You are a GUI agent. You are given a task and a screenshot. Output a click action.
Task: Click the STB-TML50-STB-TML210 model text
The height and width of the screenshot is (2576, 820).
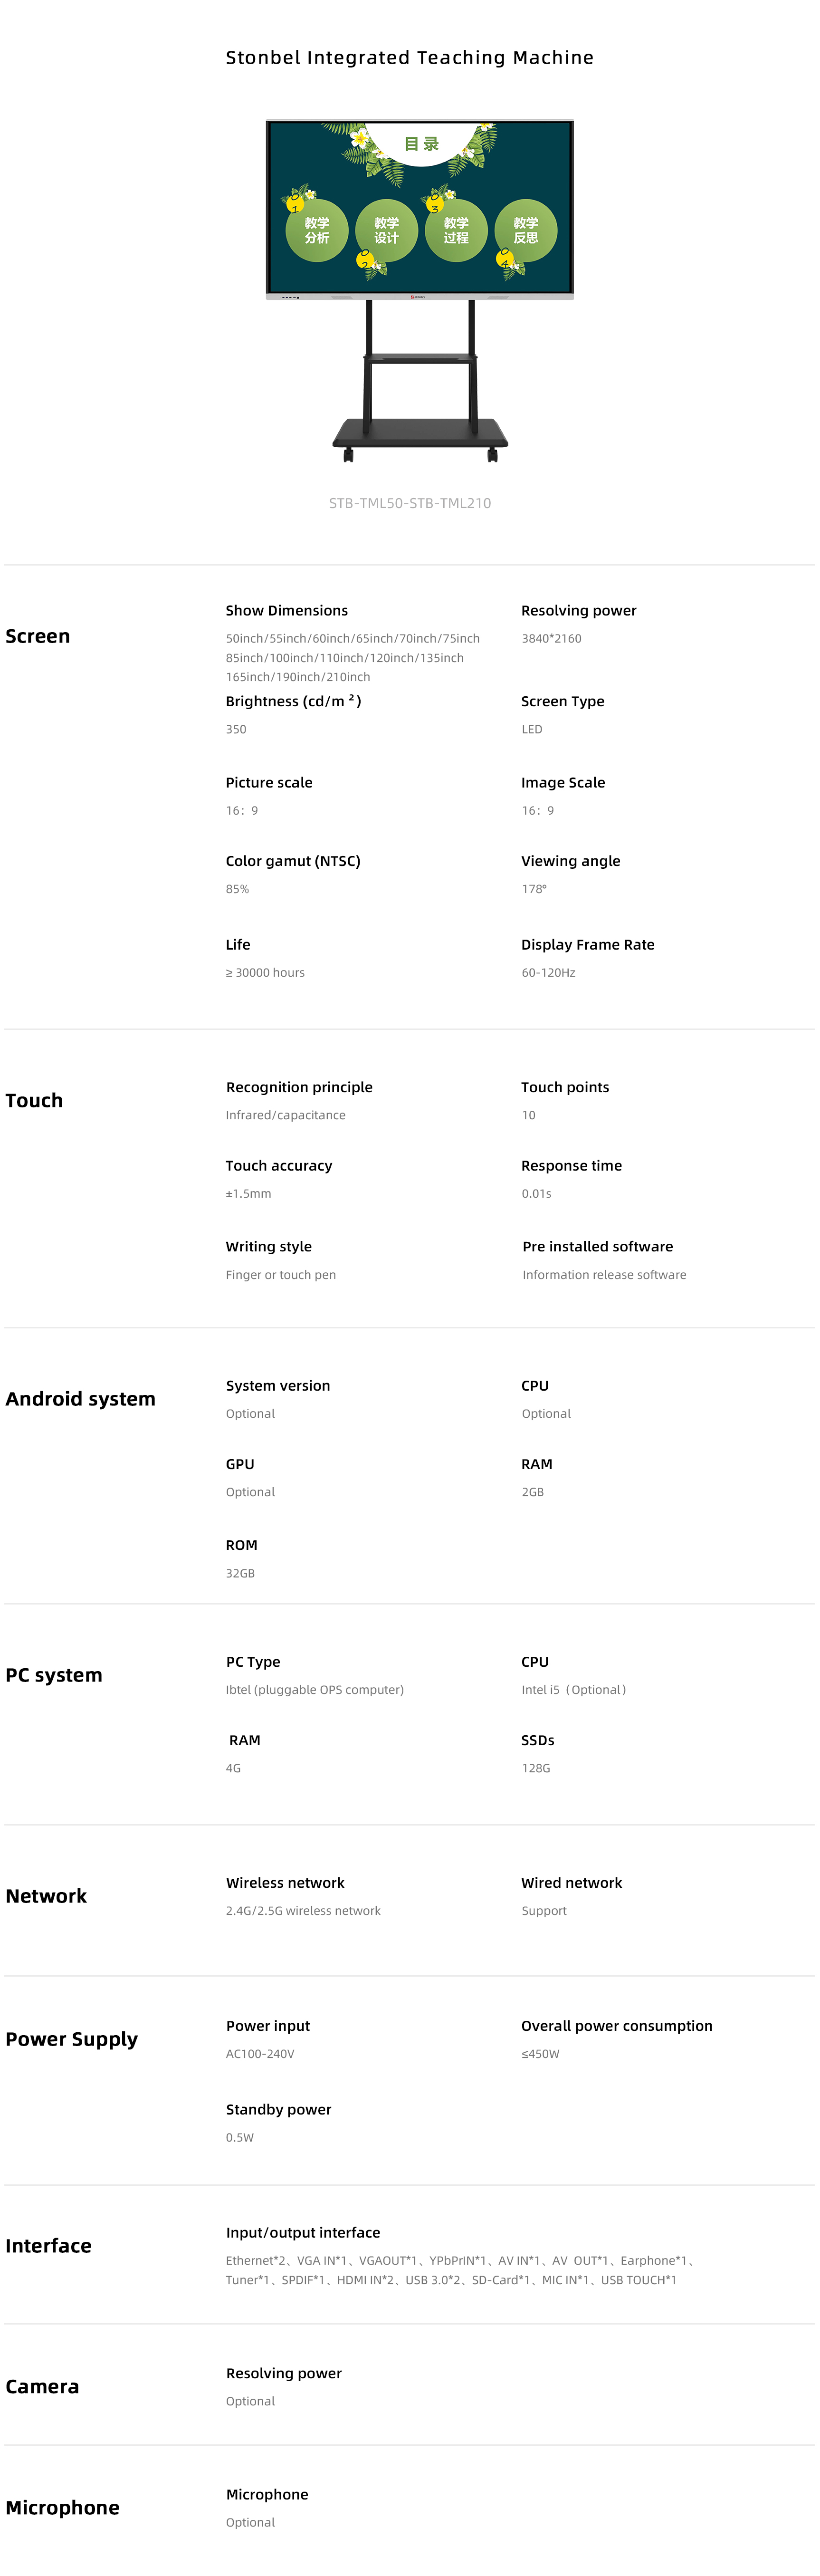410,503
